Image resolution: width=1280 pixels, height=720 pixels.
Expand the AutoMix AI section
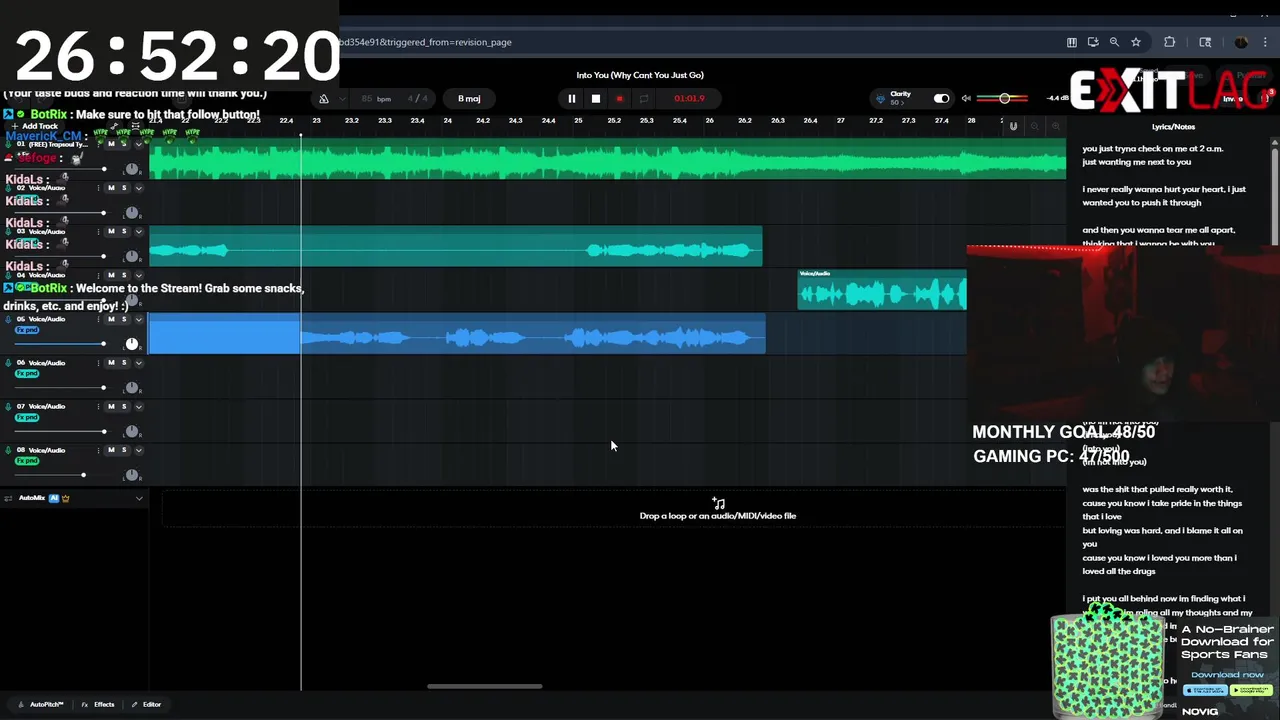click(x=139, y=498)
